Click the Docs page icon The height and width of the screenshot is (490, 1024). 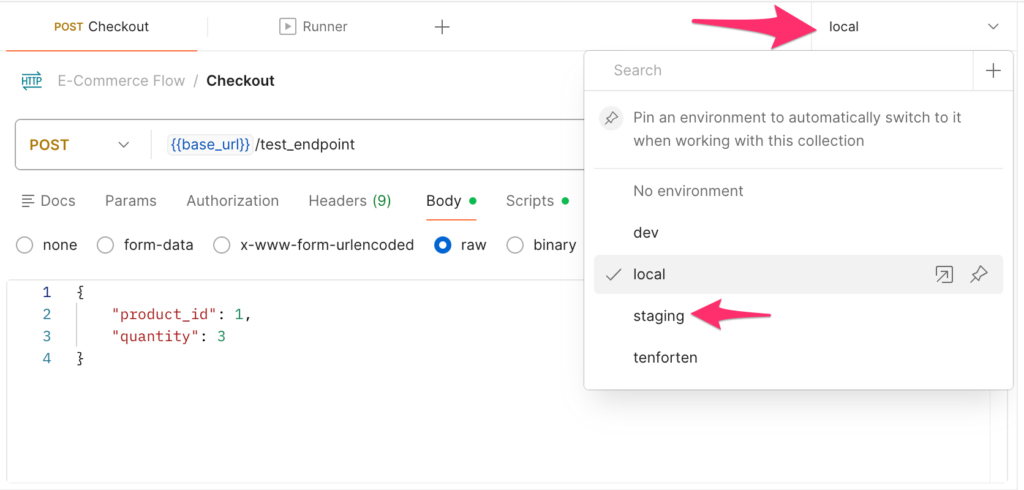(28, 201)
